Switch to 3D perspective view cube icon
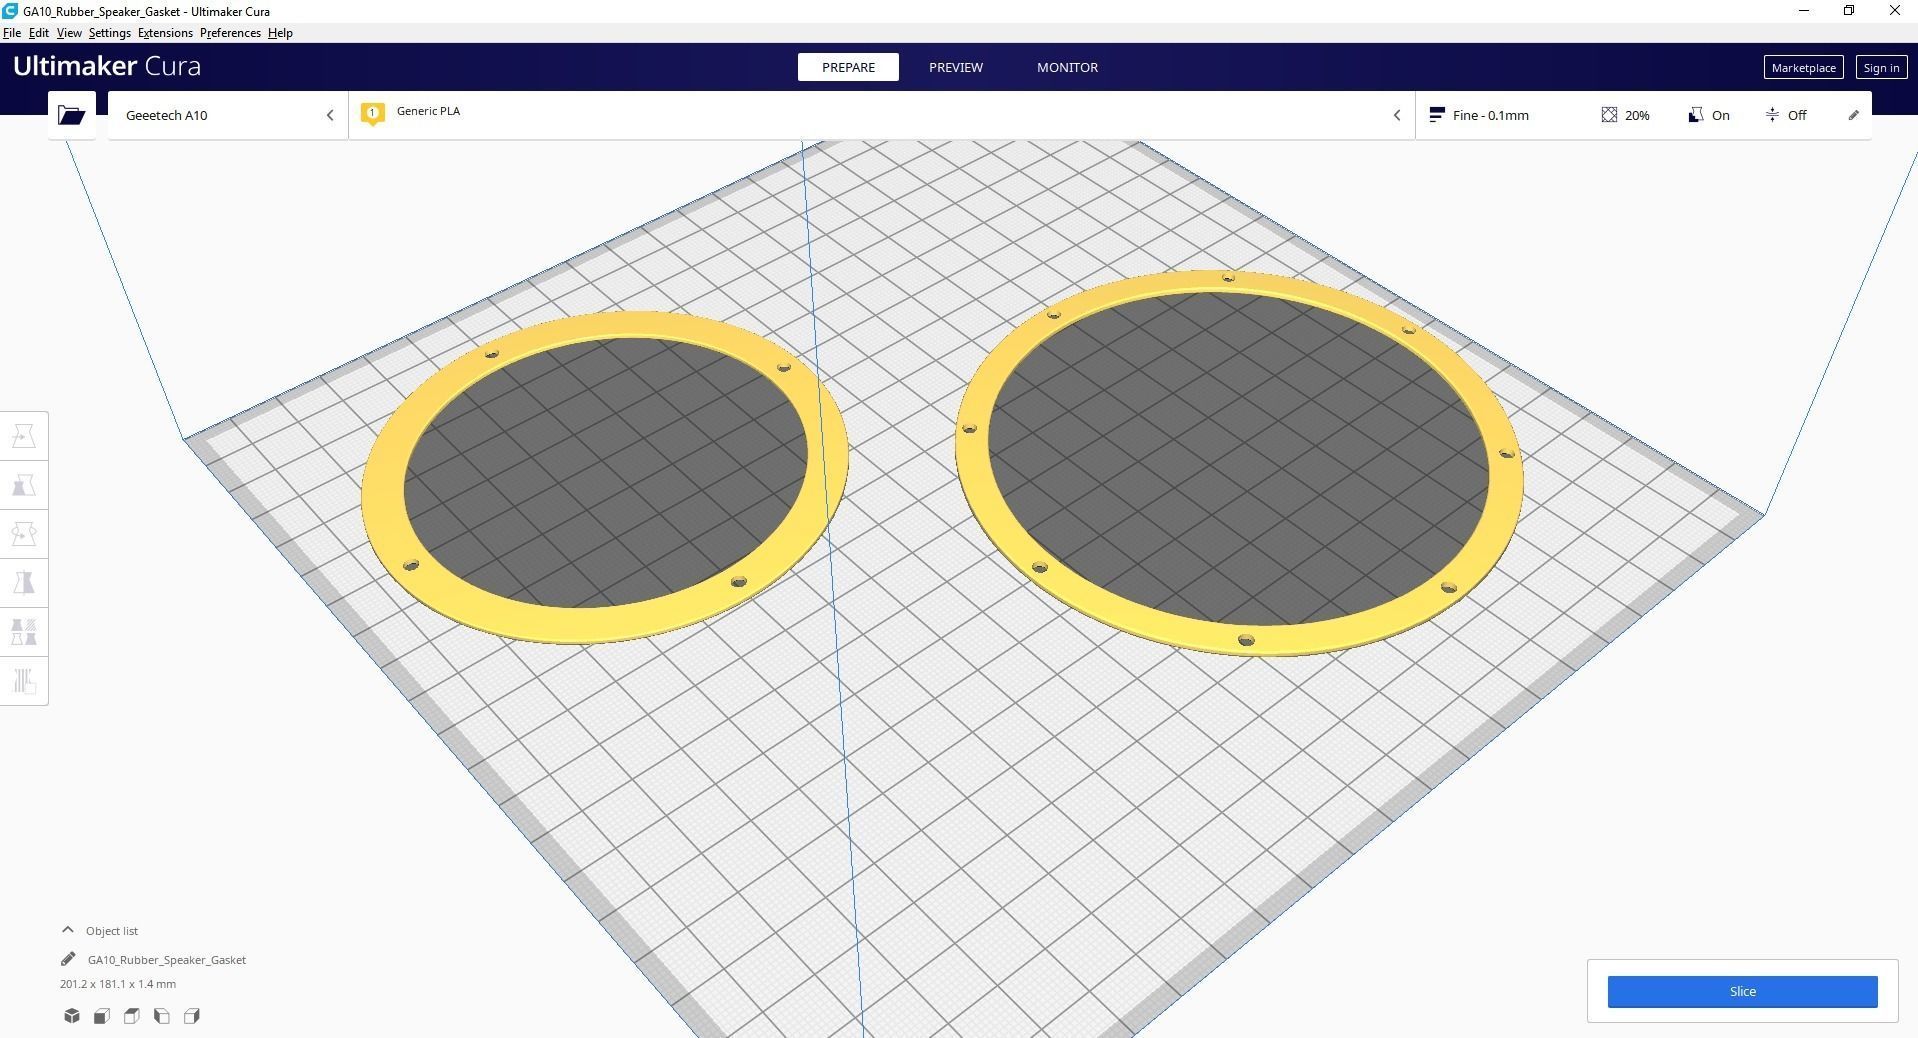The width and height of the screenshot is (1918, 1038). [x=72, y=1016]
